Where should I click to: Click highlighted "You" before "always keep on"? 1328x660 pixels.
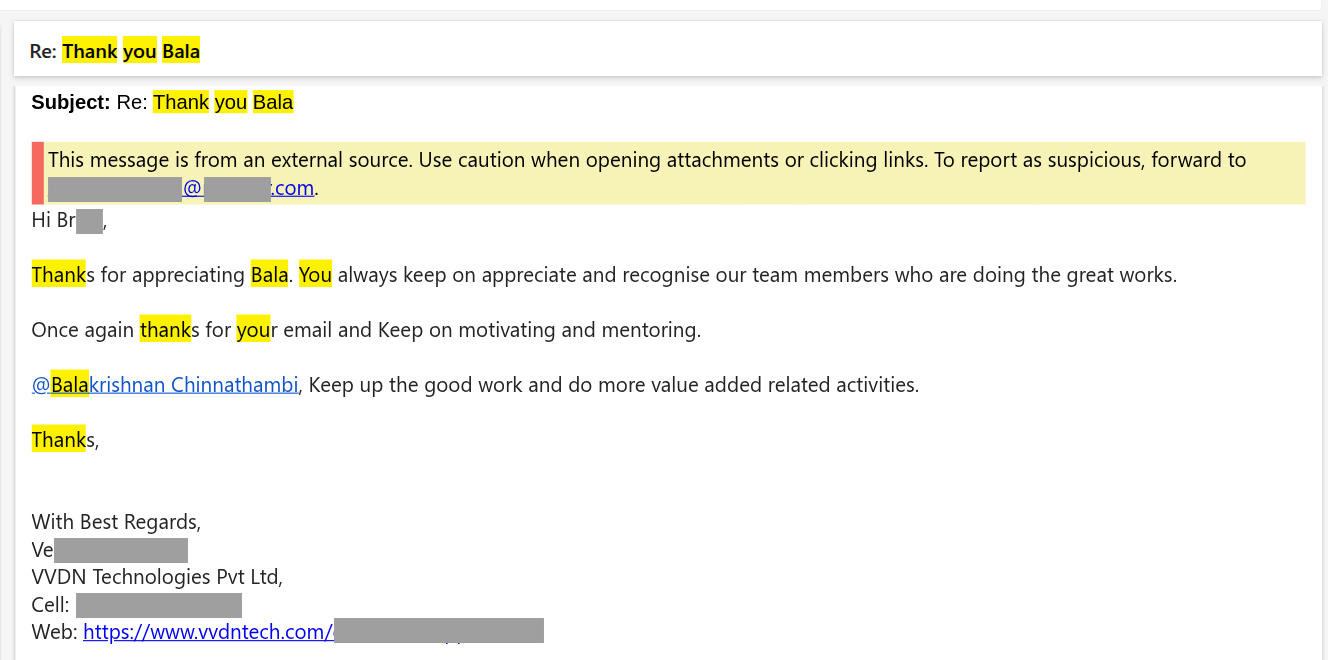coord(315,275)
